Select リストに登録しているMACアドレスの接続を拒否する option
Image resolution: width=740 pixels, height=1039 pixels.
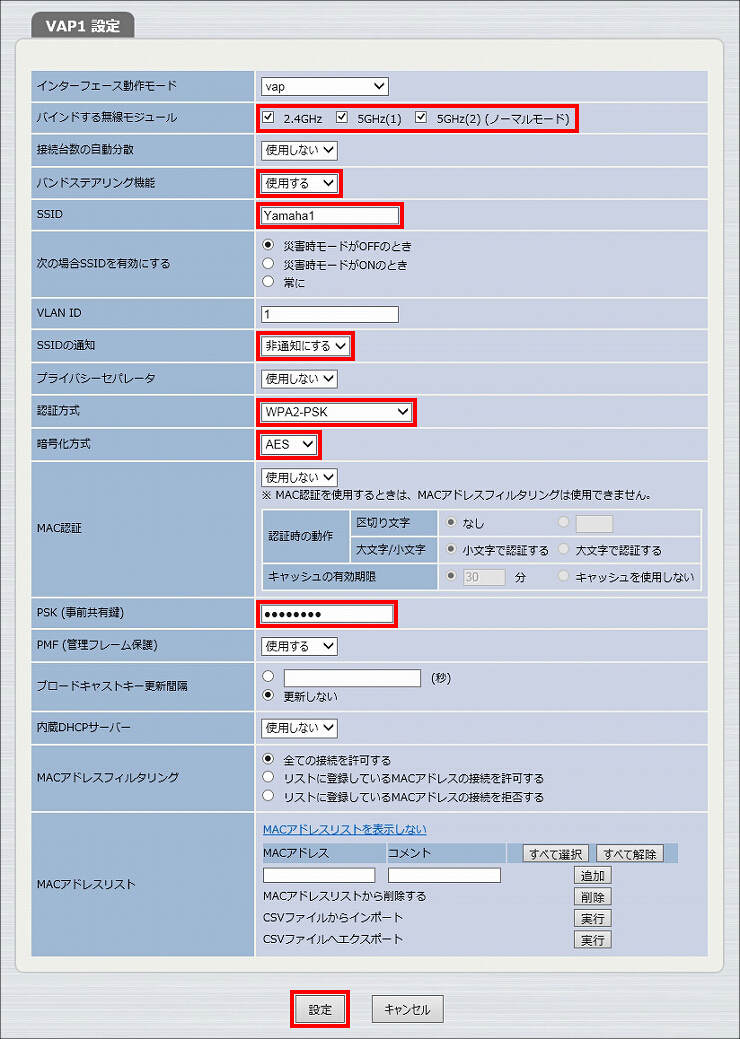coord(268,796)
